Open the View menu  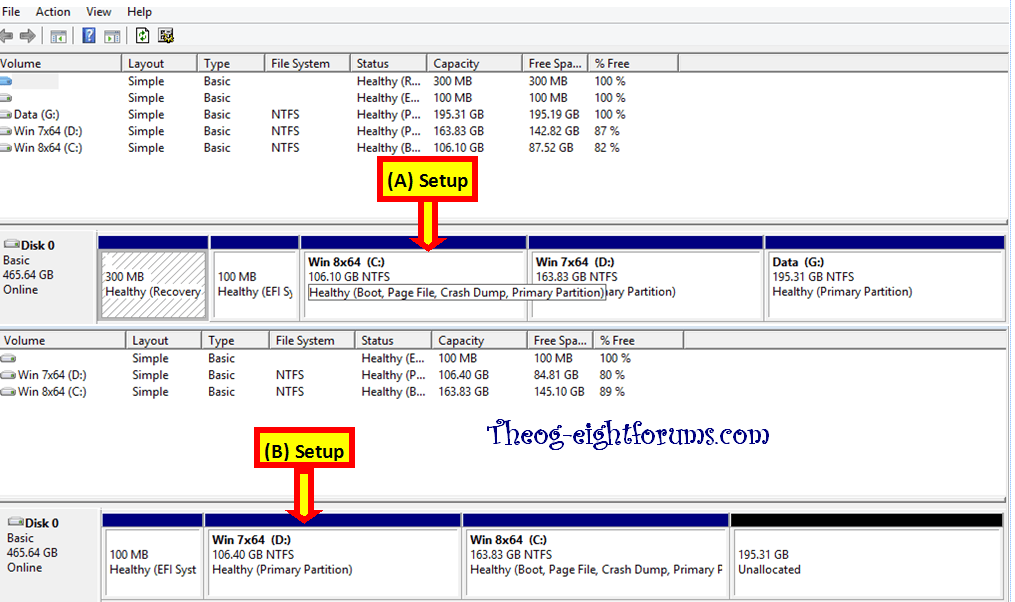click(x=98, y=12)
